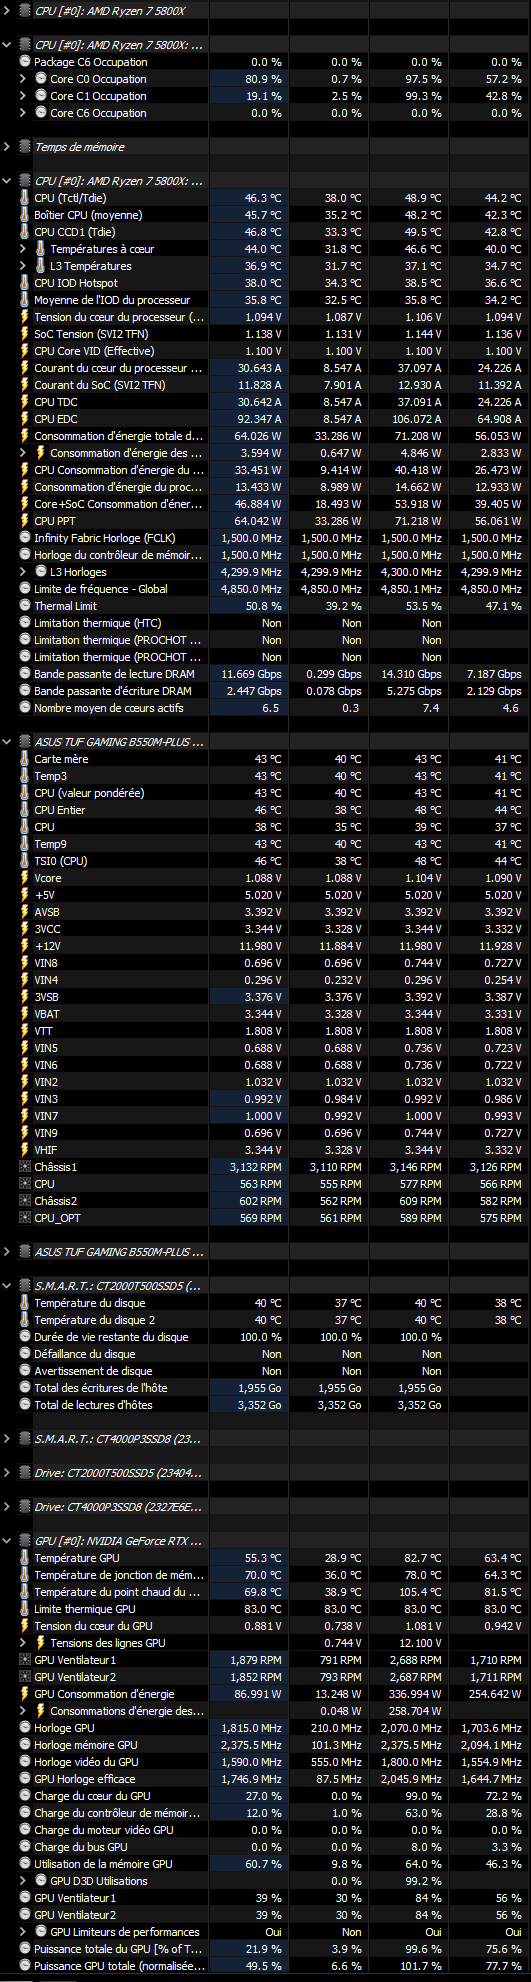The height and width of the screenshot is (1982, 531).
Task: Click the 11.669 Gbps DRAM read bandwidth value
Action: click(253, 674)
